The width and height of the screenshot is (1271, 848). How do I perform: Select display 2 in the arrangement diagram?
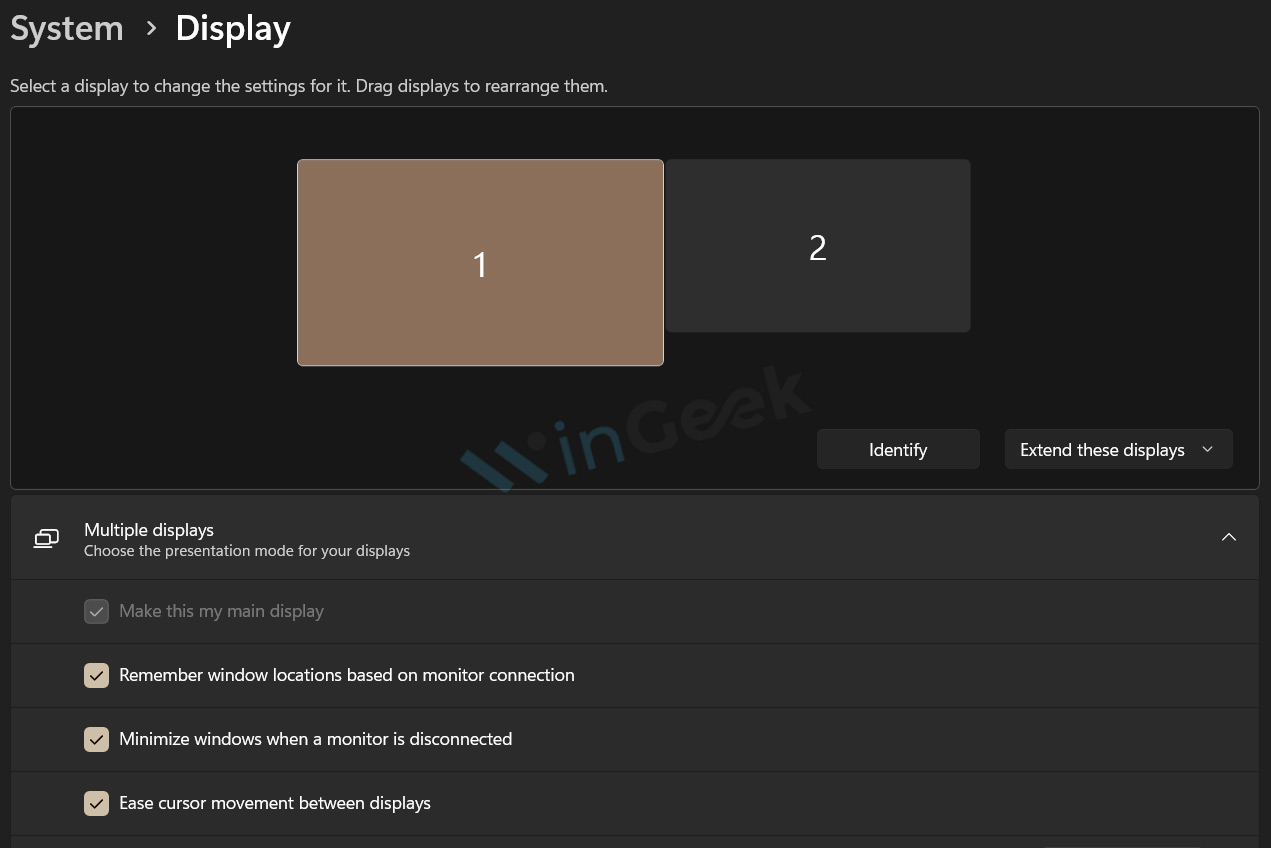click(818, 245)
